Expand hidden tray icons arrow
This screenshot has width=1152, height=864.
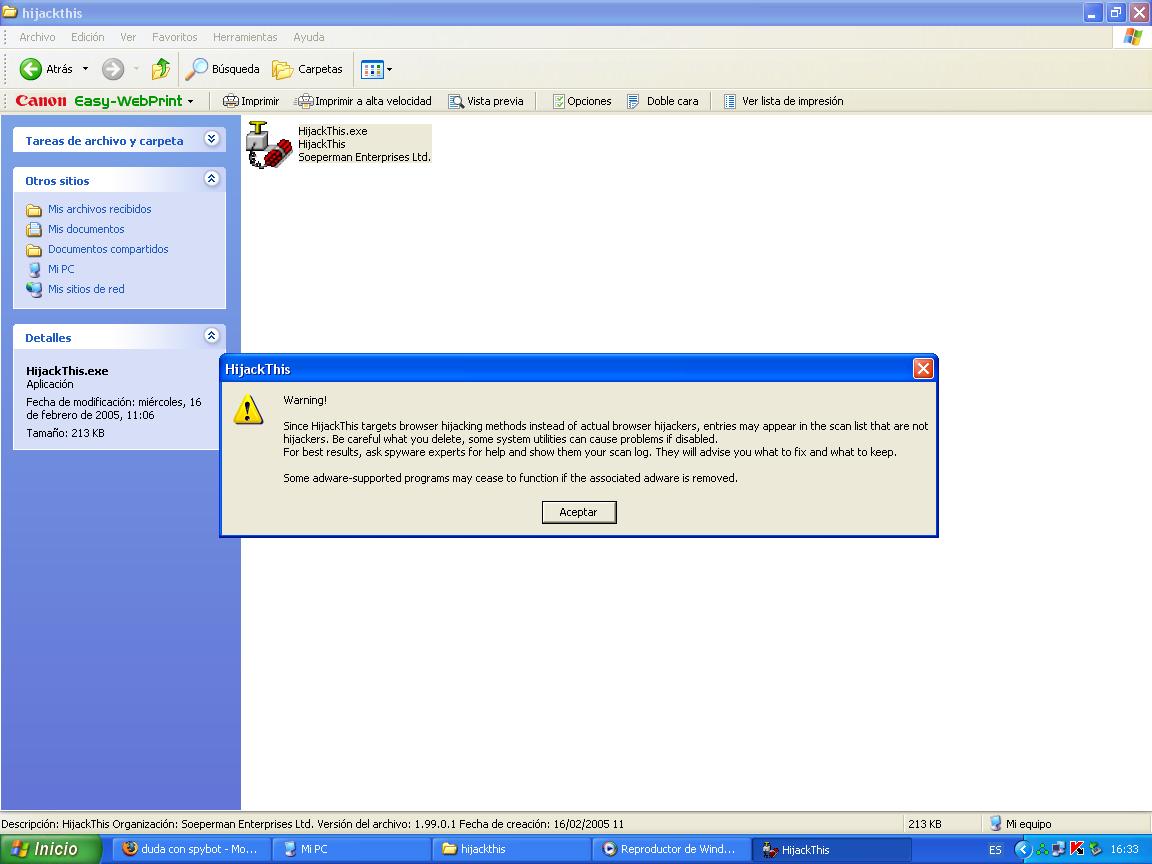[x=1023, y=849]
